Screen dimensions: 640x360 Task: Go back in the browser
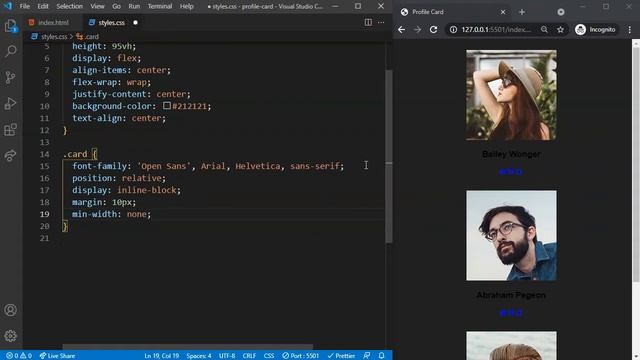tap(402, 29)
